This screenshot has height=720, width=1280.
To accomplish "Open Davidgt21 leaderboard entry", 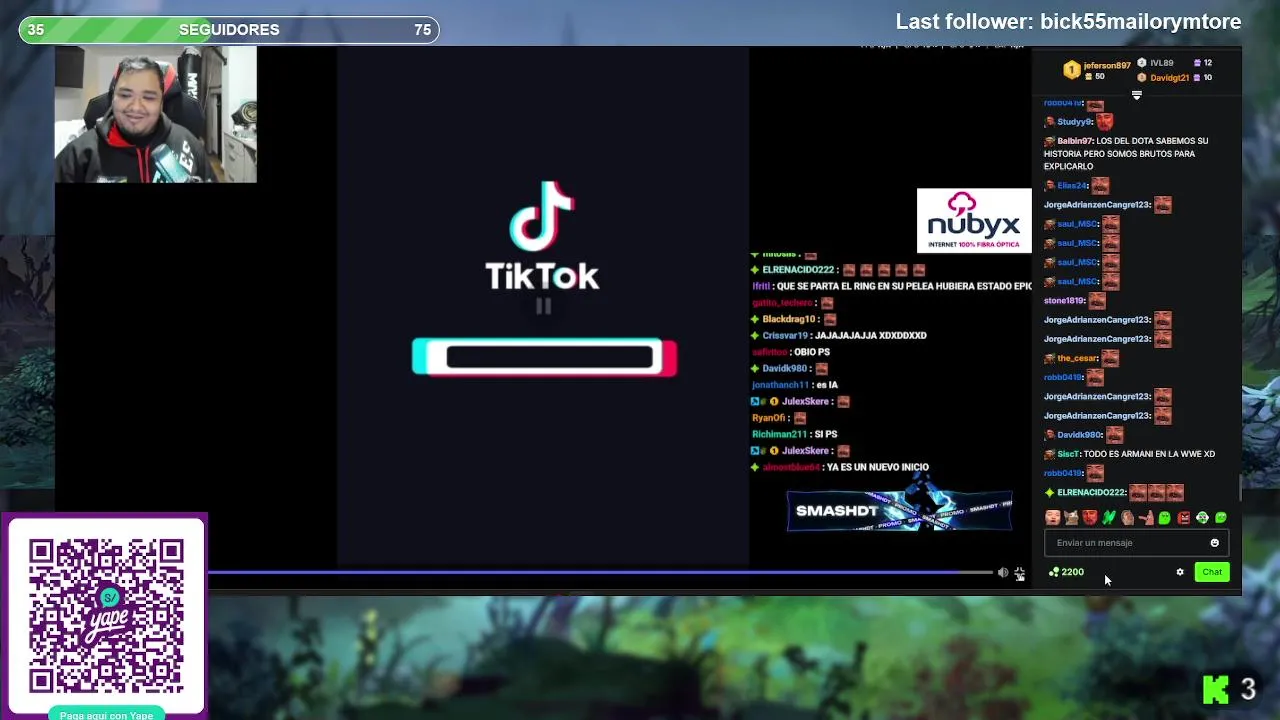I will click(x=1169, y=78).
